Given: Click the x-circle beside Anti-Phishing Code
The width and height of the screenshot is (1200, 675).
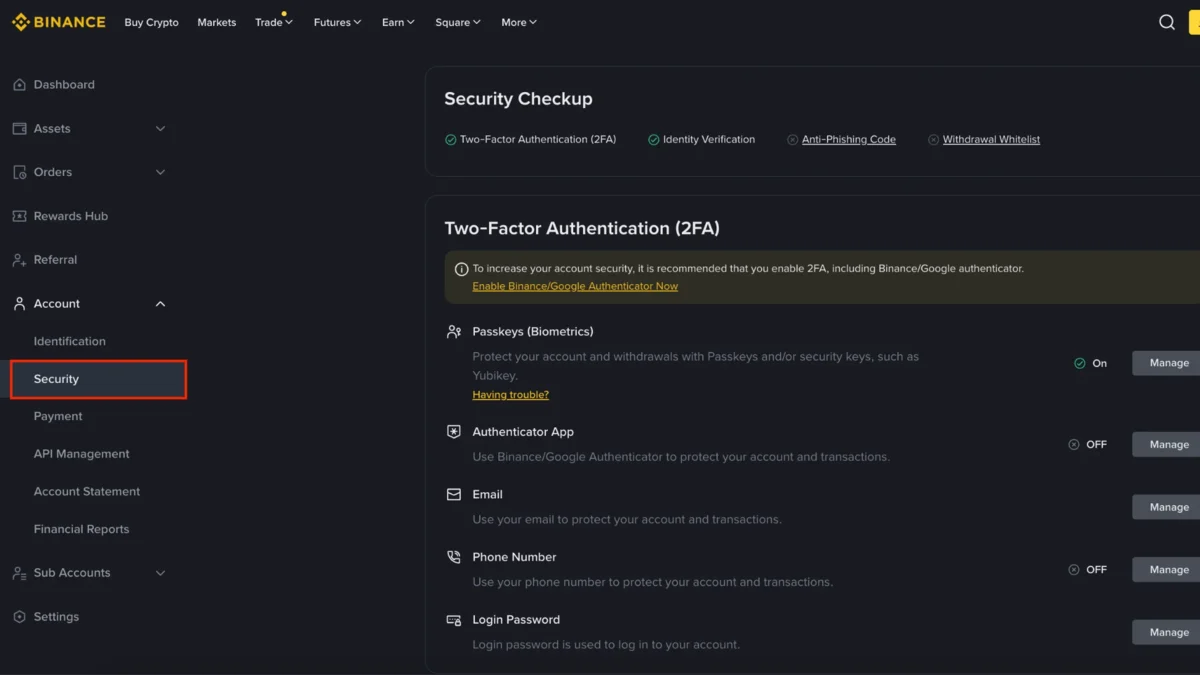Looking at the screenshot, I should point(792,140).
